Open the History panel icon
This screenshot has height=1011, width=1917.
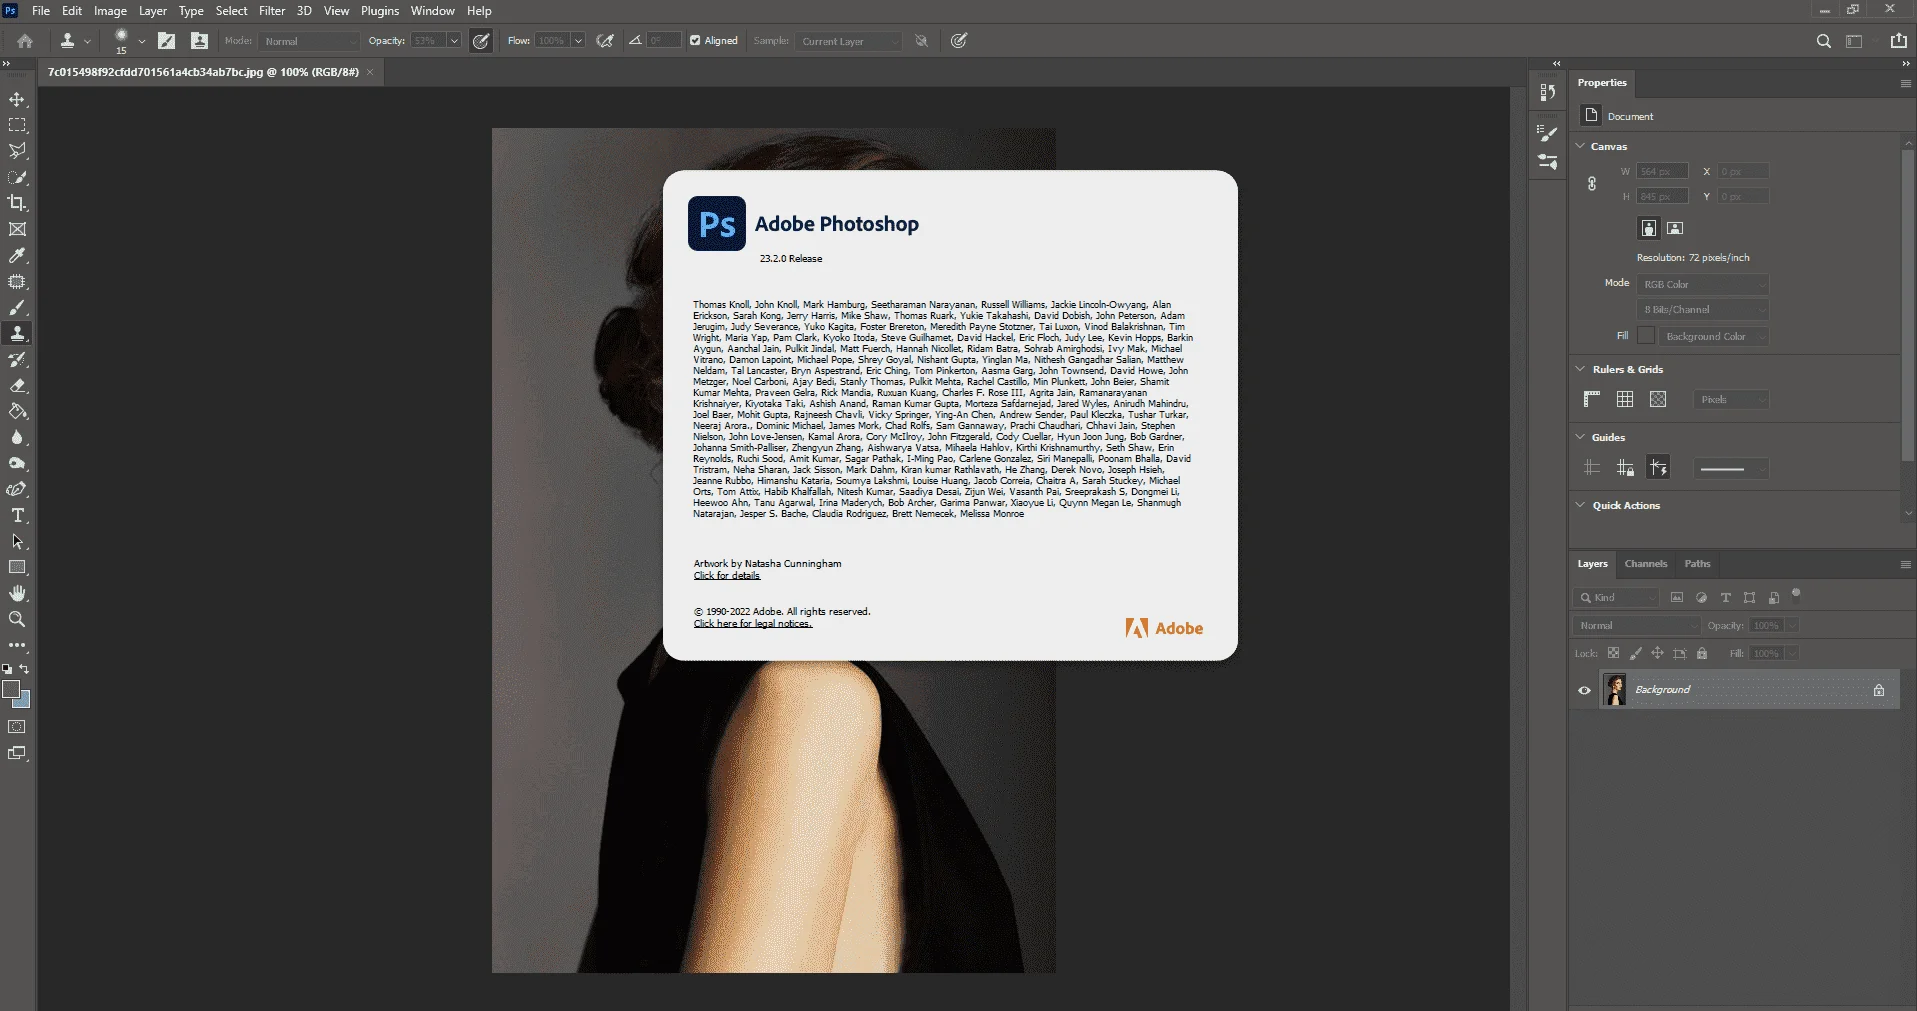point(1548,92)
